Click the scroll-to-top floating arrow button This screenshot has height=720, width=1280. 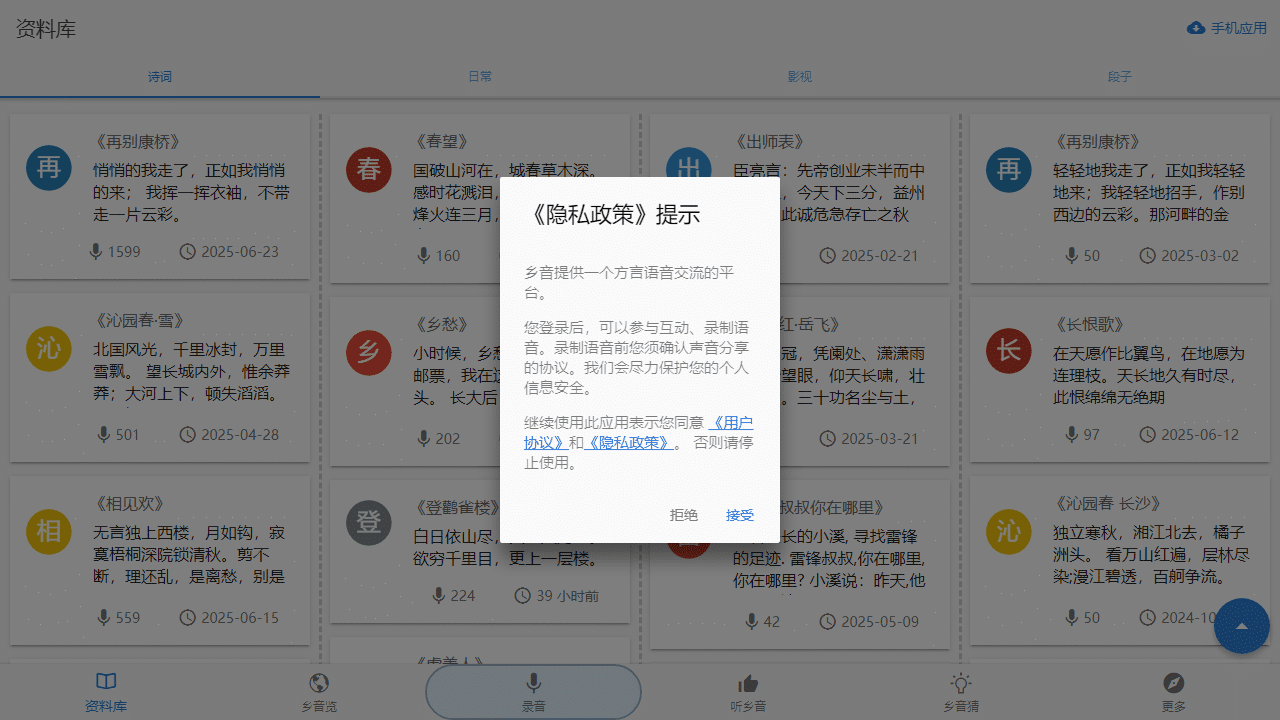click(1242, 626)
